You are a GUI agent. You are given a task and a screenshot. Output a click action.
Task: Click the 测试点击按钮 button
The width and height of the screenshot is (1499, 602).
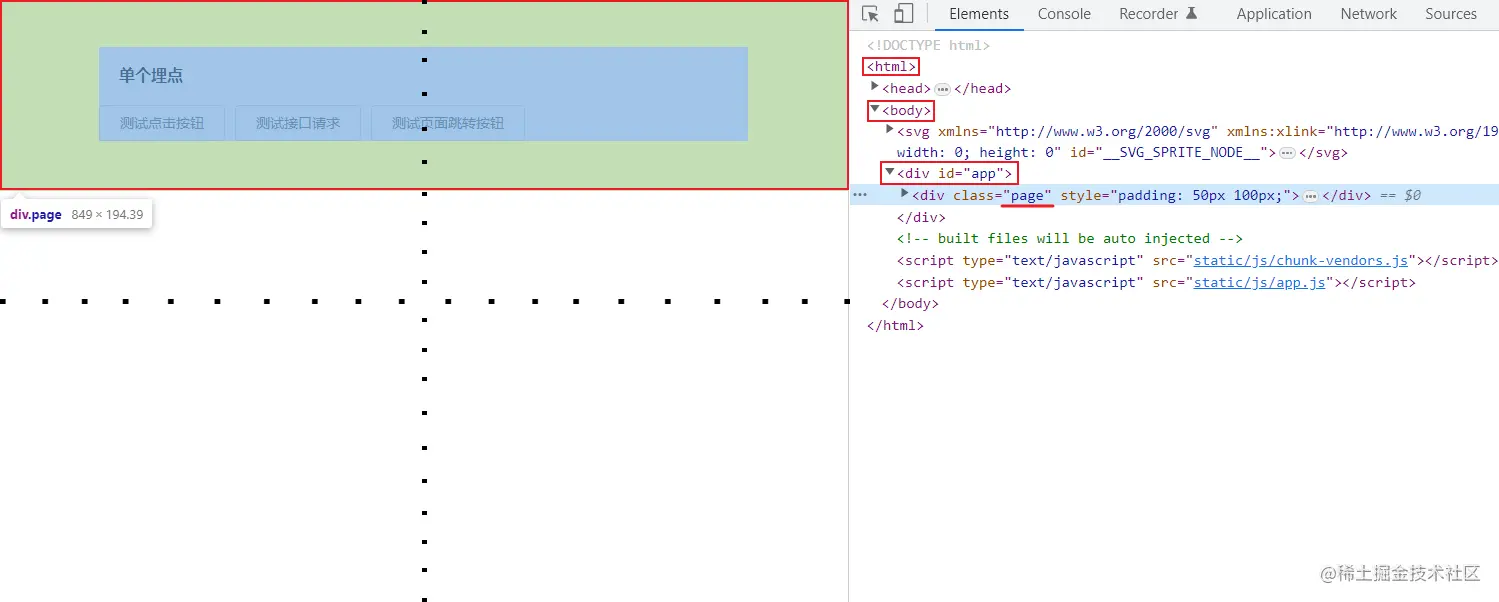click(x=162, y=123)
